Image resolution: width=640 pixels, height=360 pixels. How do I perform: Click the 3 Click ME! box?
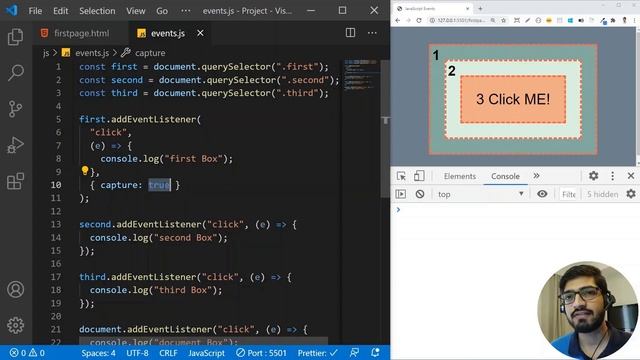[x=513, y=99]
